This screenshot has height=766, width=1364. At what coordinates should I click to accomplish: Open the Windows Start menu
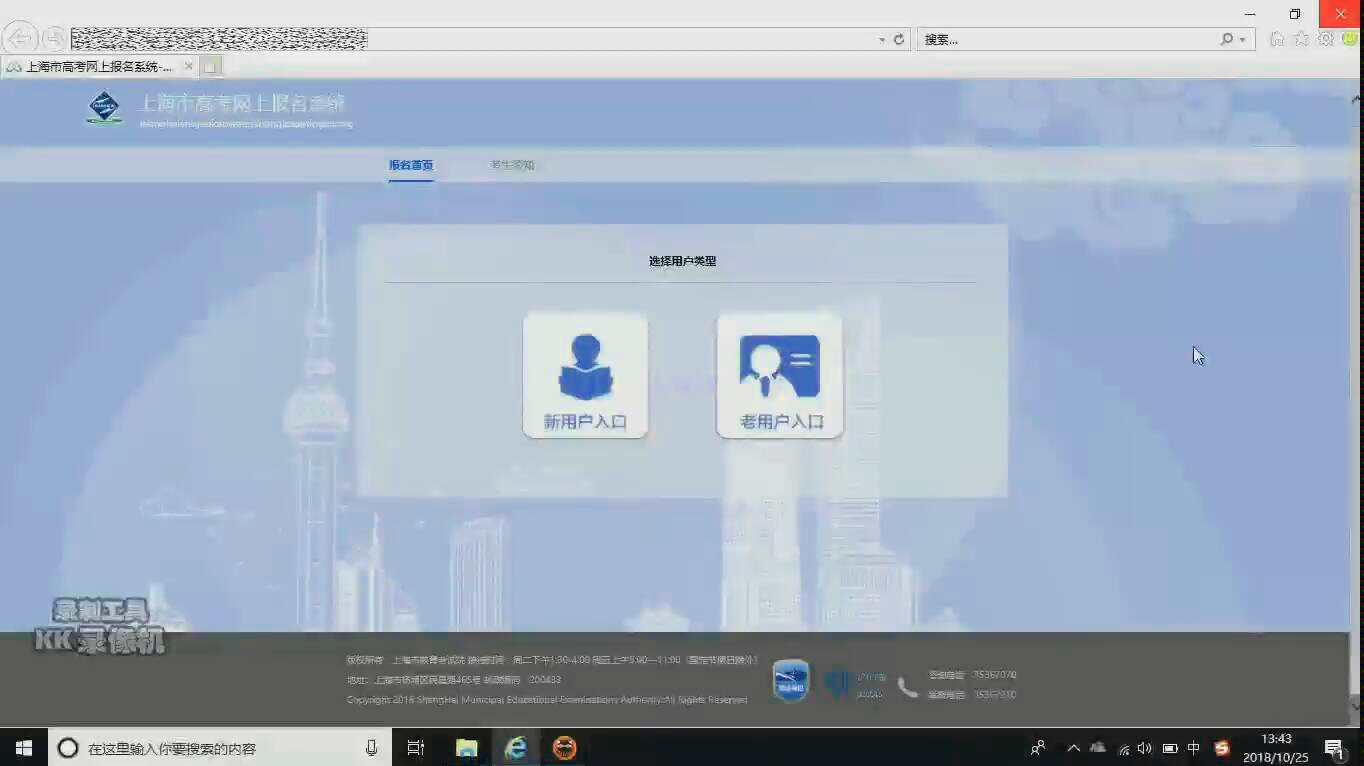(24, 748)
